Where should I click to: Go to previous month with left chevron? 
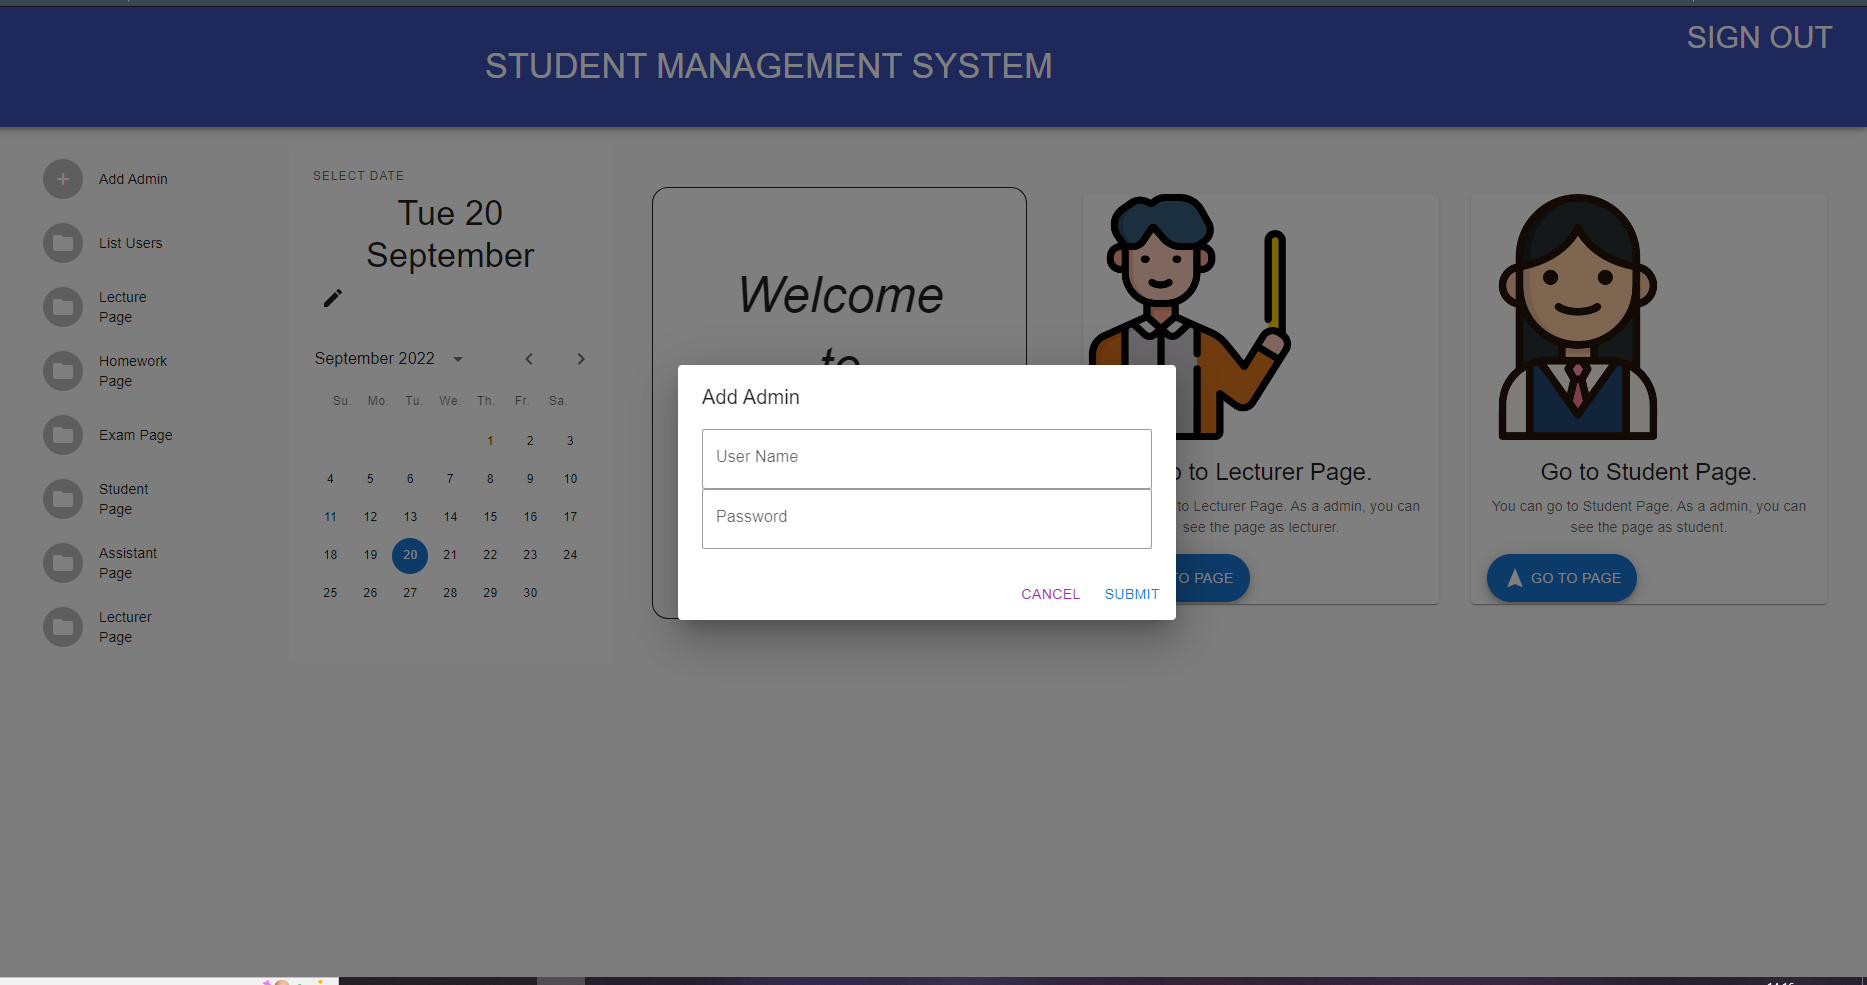[529, 359]
